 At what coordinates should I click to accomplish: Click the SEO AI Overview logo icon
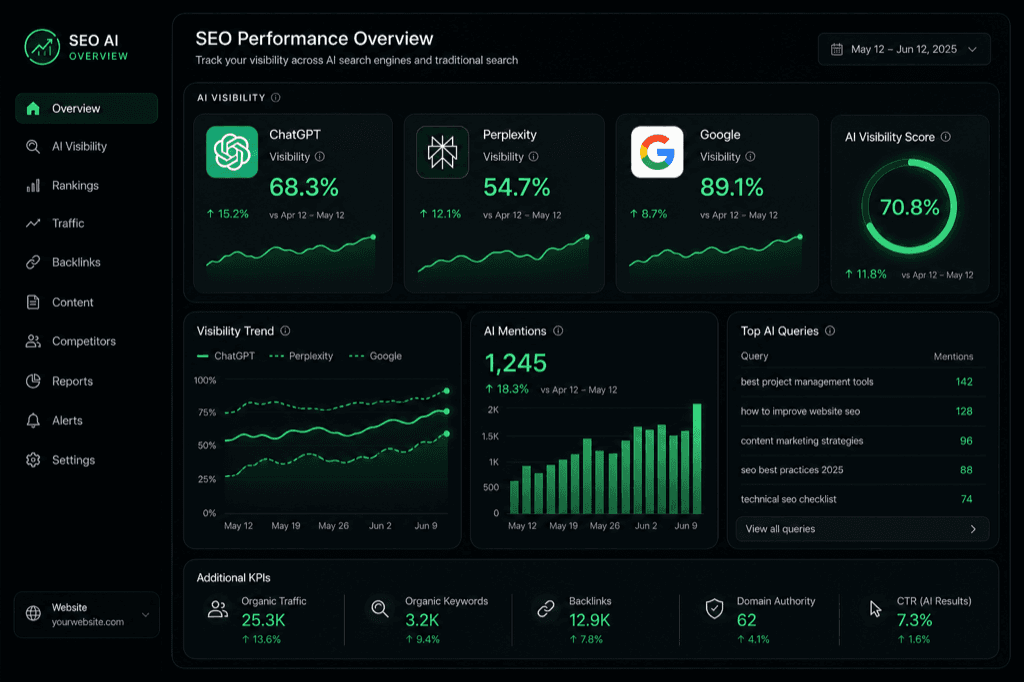pos(42,47)
